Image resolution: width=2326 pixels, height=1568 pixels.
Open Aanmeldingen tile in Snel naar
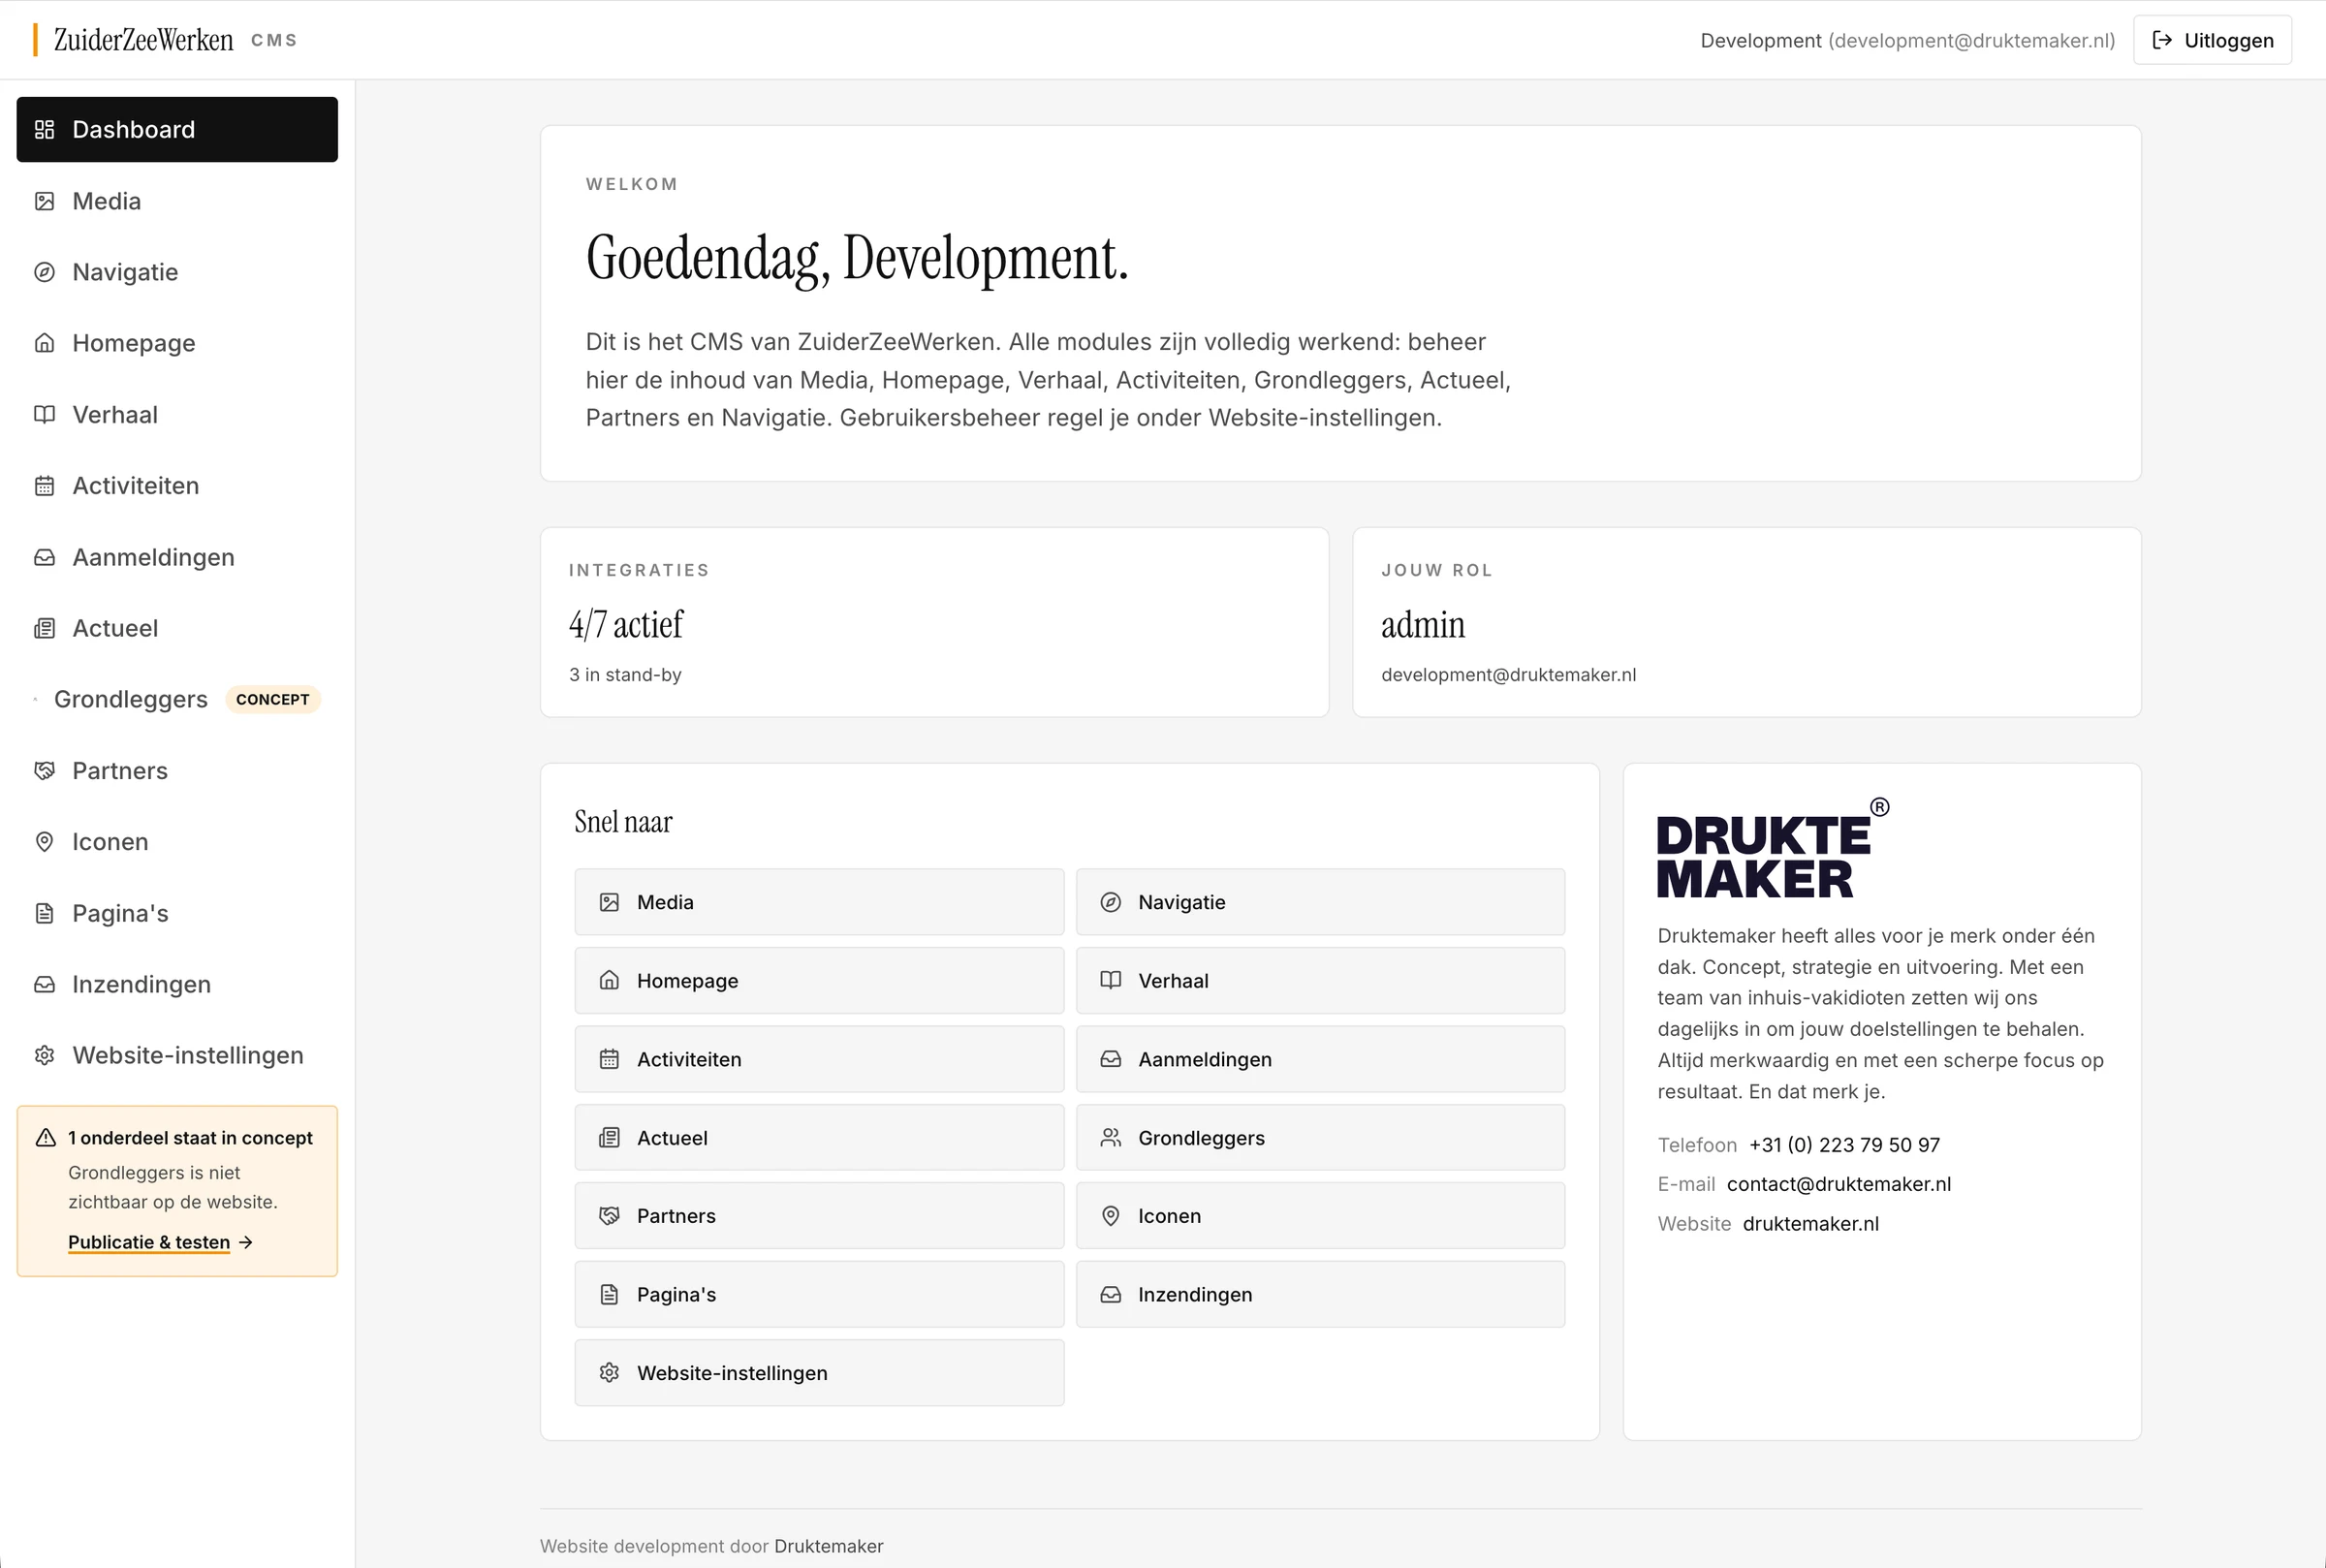pos(1320,1059)
